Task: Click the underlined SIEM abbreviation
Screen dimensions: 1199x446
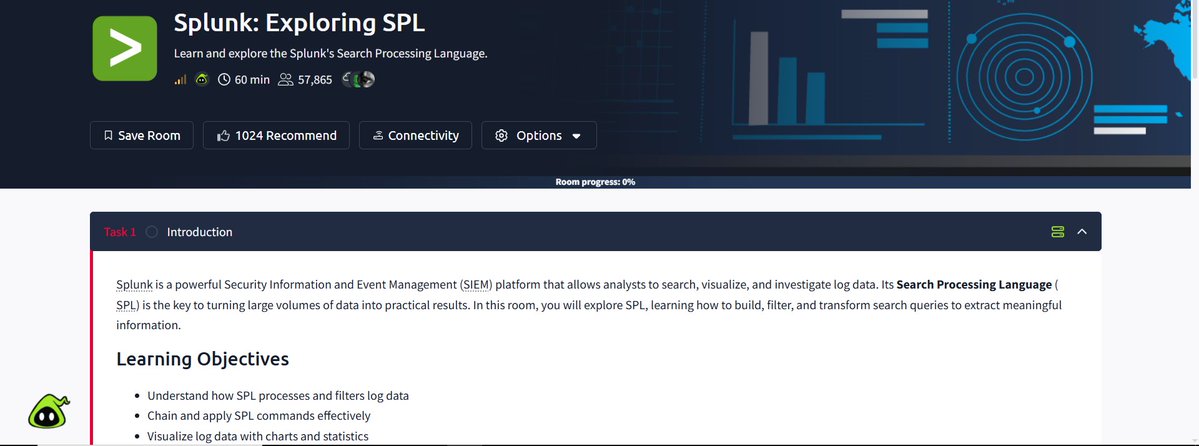Action: [x=476, y=285]
